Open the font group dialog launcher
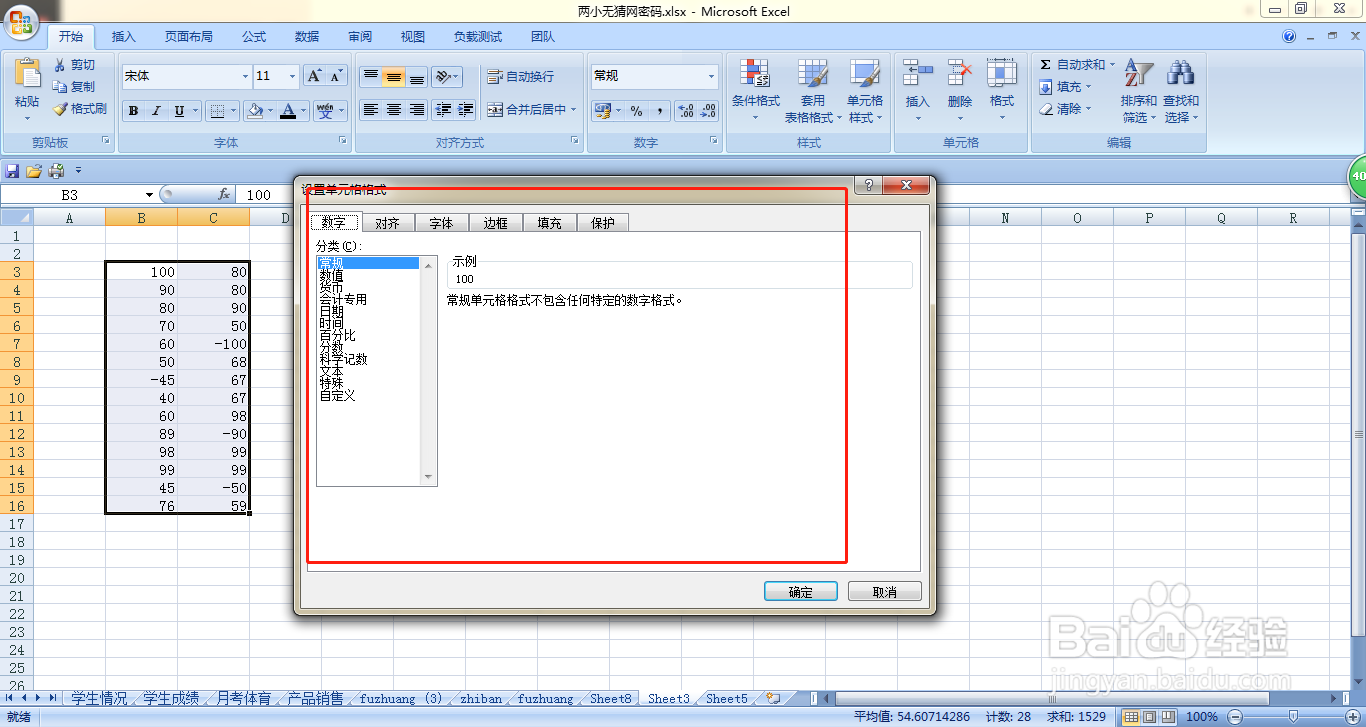 [343, 142]
